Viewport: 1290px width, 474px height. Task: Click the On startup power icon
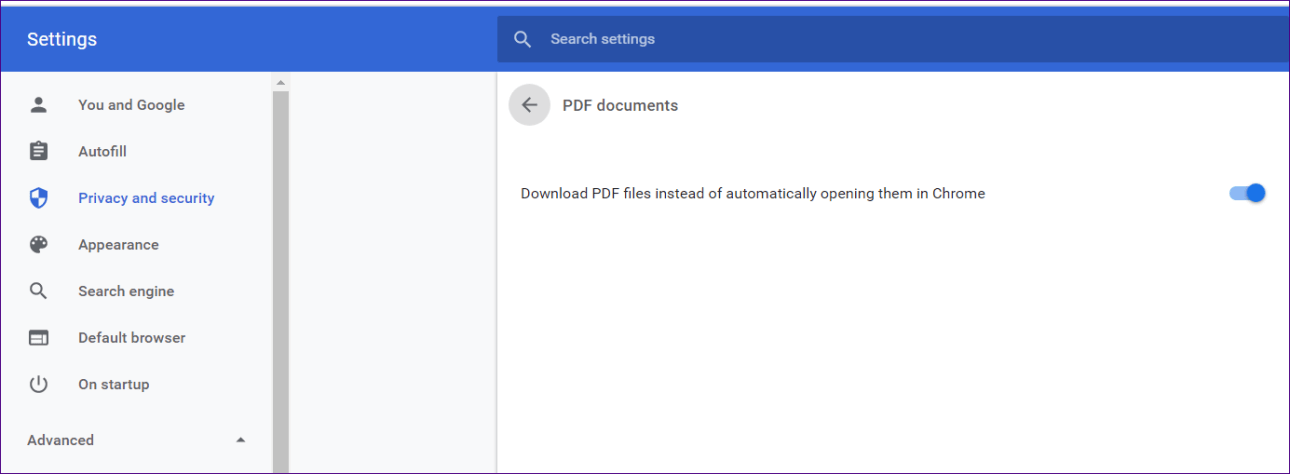pyautogui.click(x=39, y=384)
